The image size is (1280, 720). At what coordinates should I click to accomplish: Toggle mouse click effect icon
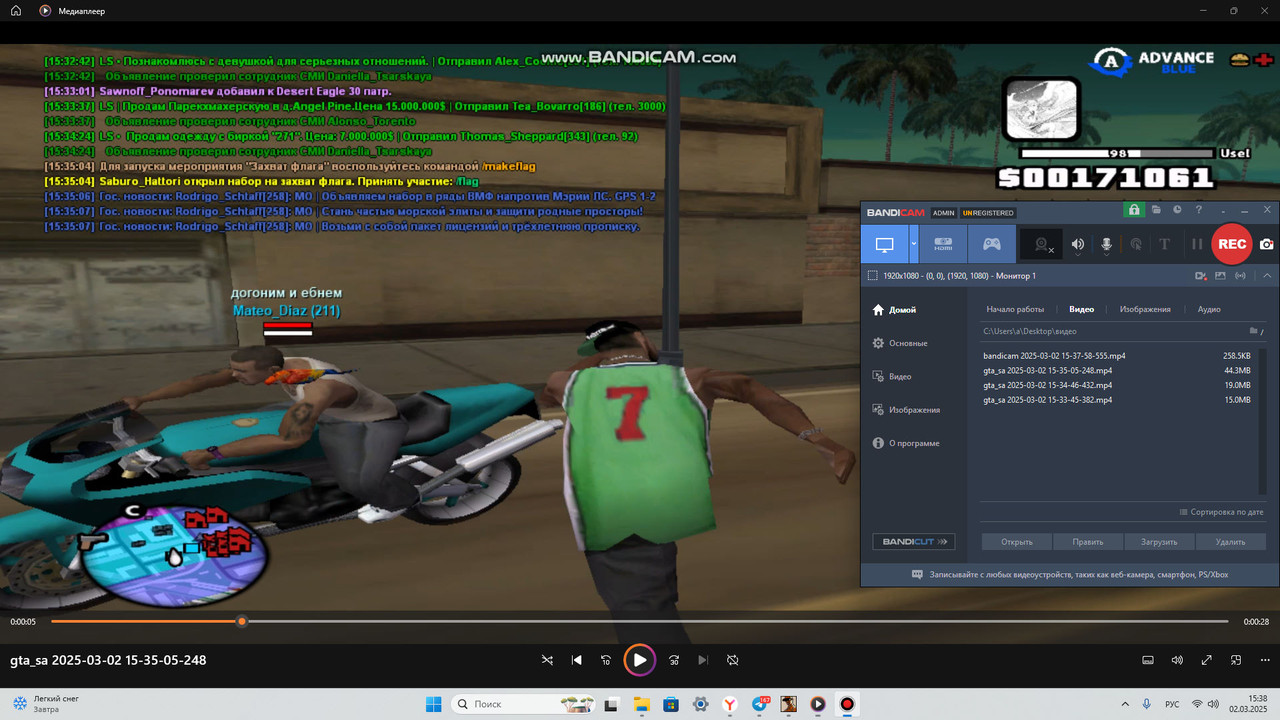point(1136,244)
